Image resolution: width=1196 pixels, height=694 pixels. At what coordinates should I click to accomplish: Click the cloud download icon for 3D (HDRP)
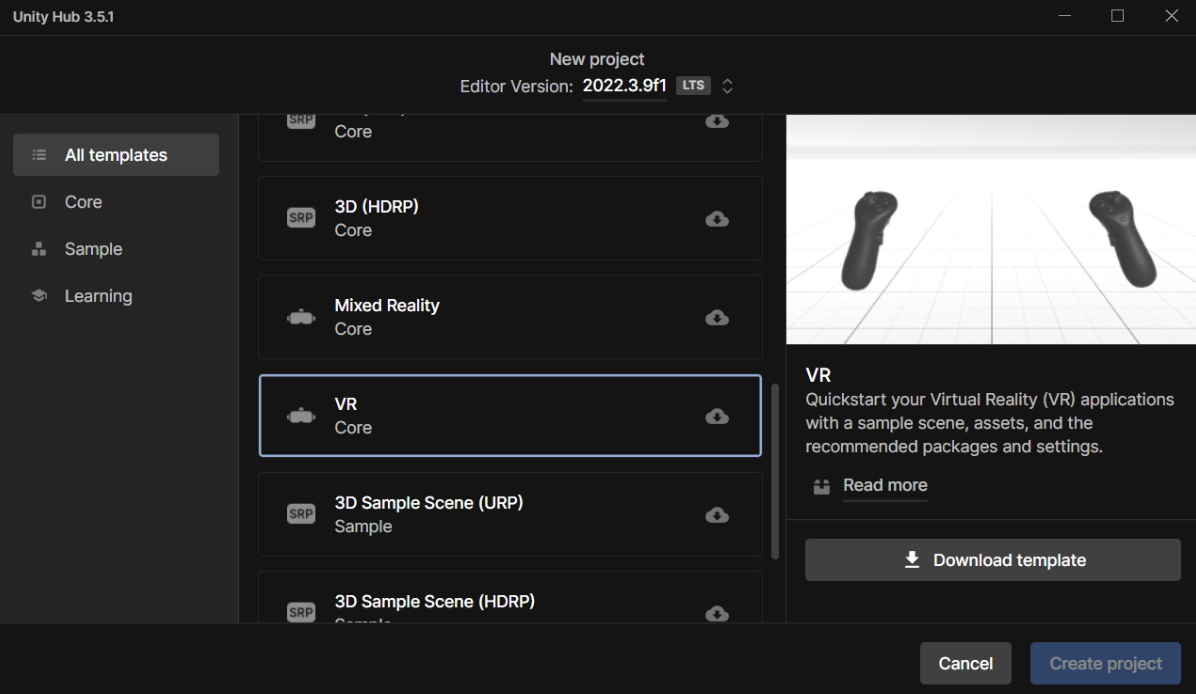point(717,219)
